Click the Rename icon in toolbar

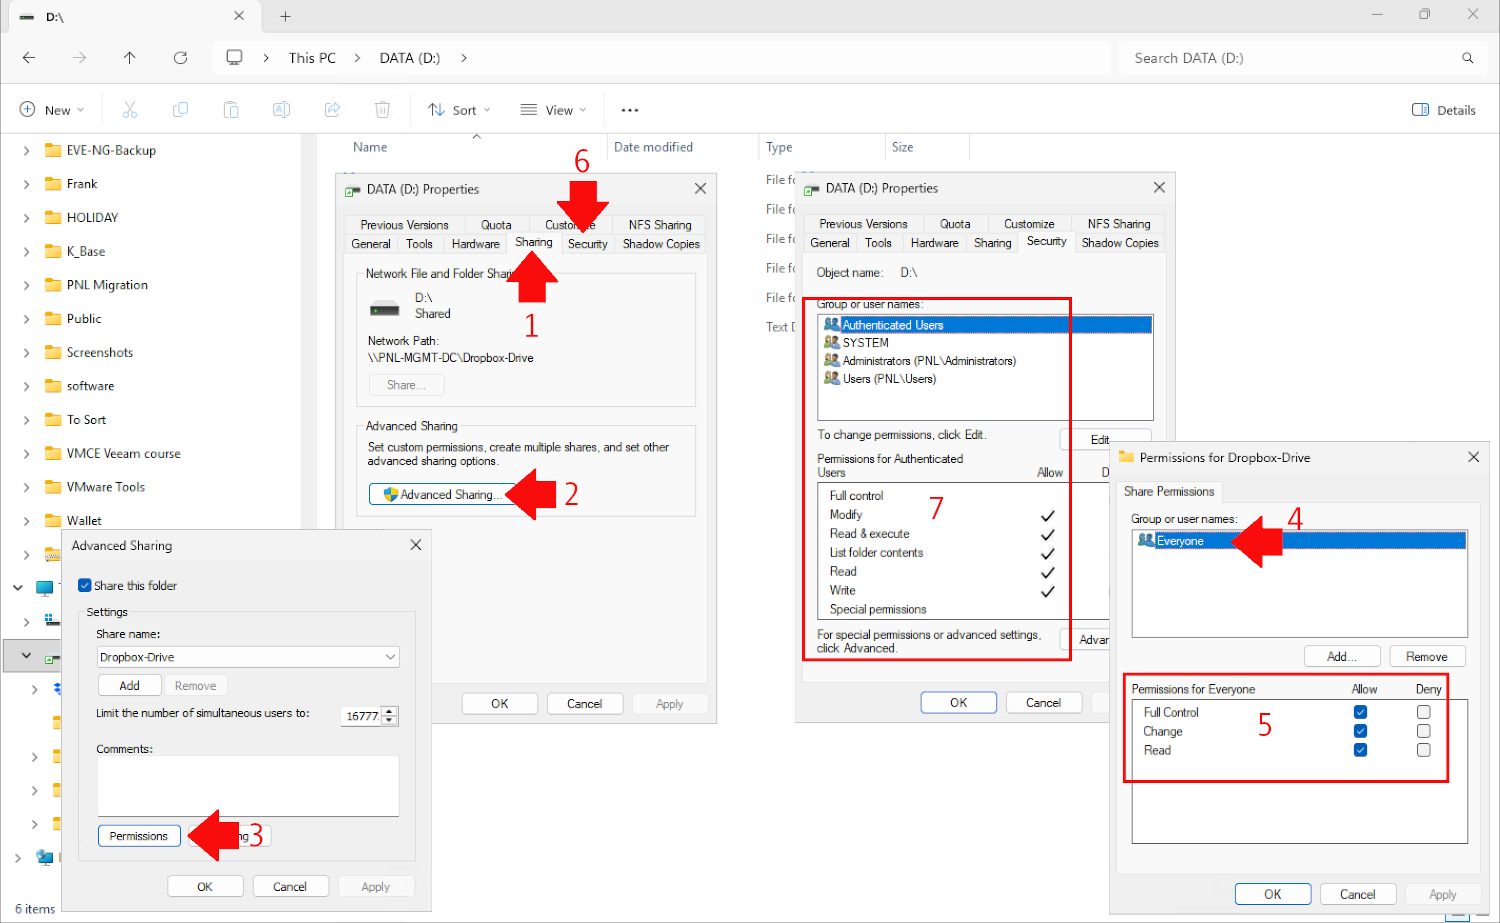(x=281, y=110)
